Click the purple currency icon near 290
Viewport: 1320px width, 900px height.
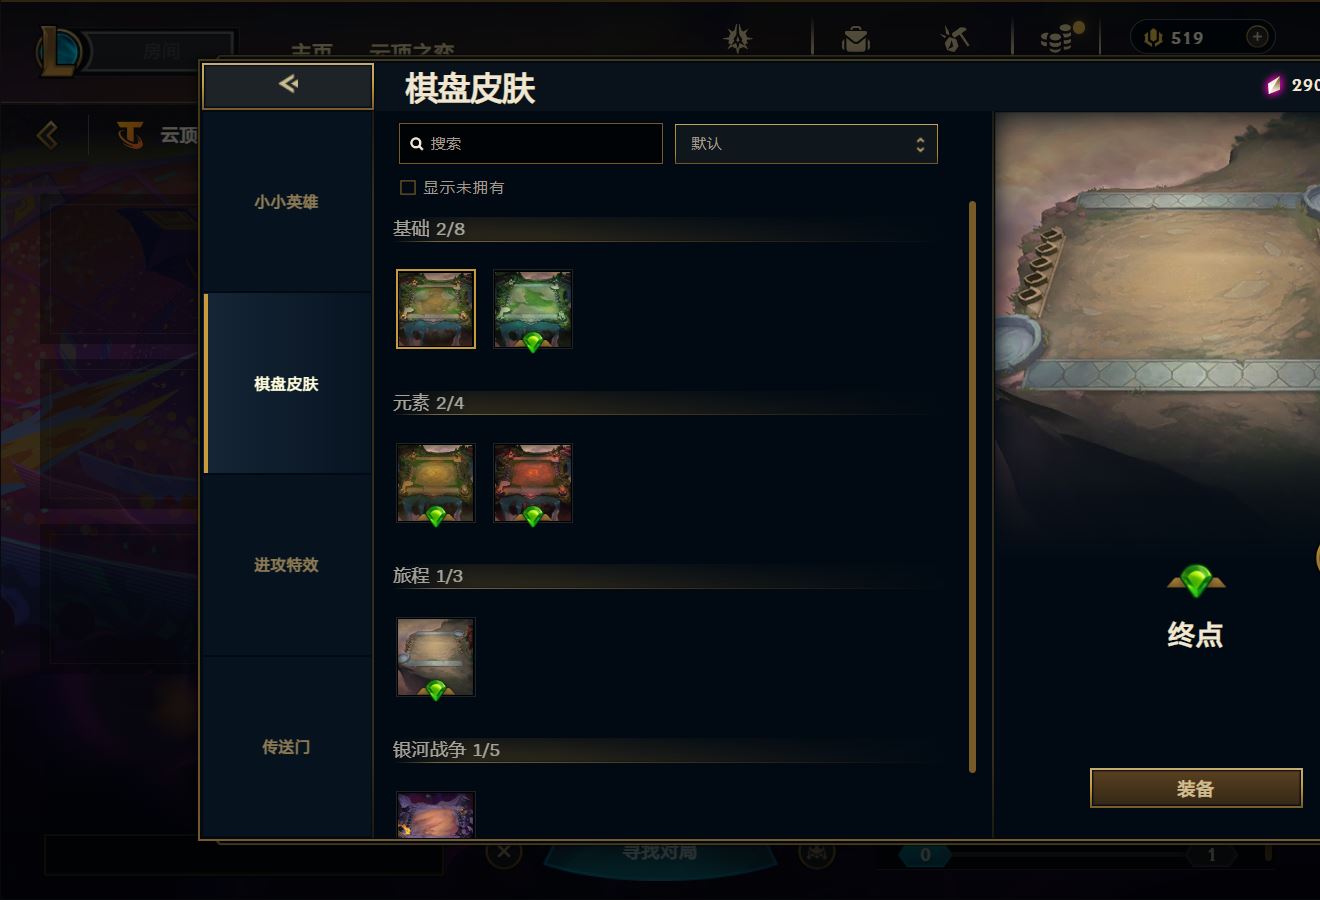point(1273,85)
